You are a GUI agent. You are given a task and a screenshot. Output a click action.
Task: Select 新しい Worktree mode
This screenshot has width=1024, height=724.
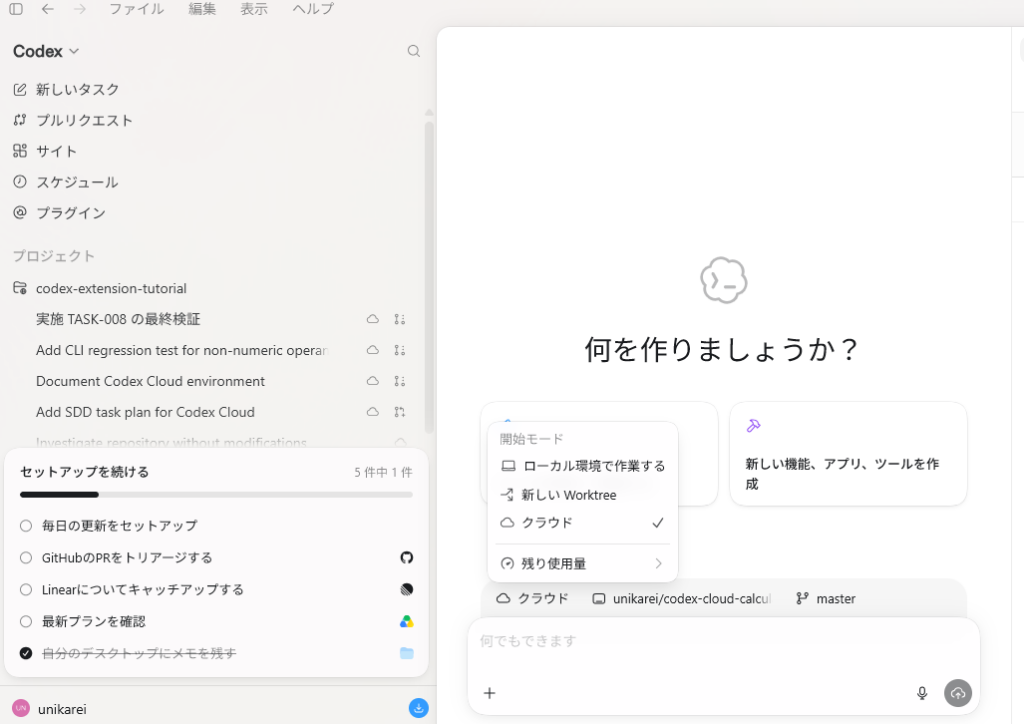tap(583, 495)
